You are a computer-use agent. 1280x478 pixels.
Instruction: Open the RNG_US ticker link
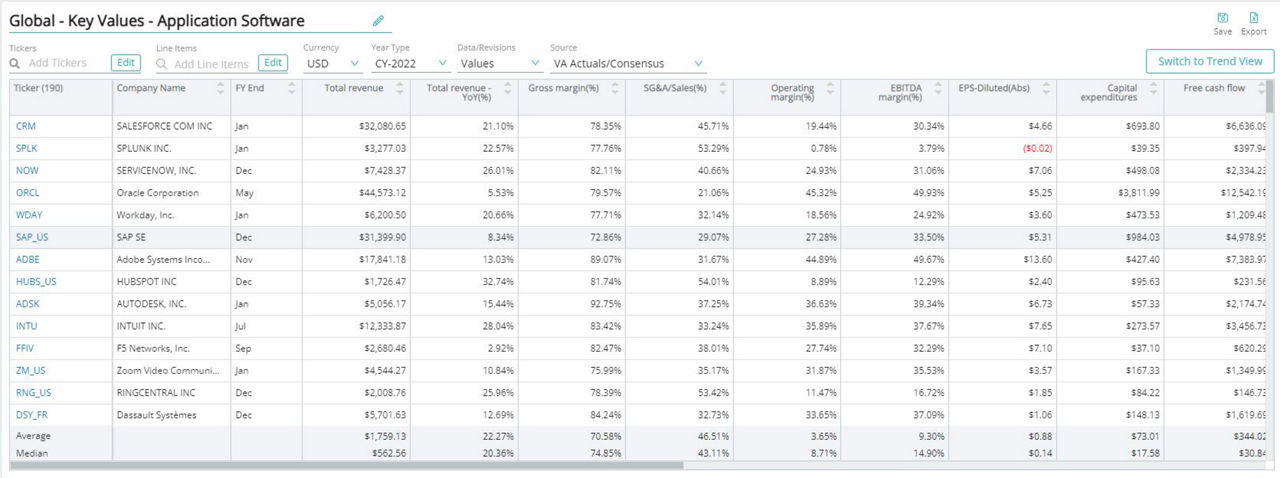34,392
